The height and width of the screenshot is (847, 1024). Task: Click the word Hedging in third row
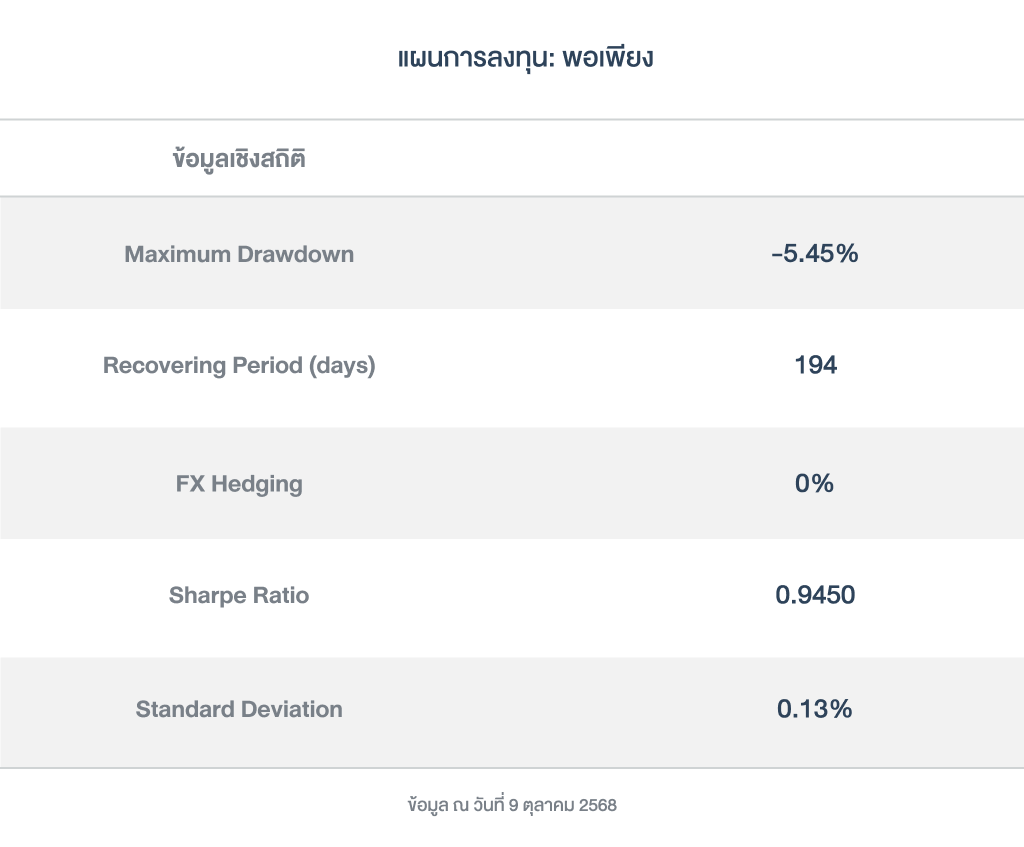(256, 484)
